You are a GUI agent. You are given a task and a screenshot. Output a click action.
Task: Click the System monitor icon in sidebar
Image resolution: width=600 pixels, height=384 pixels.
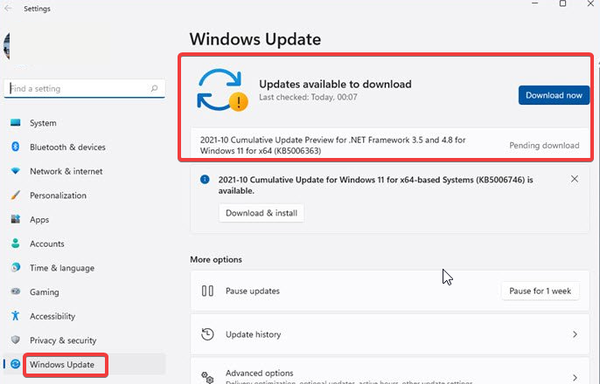coord(15,123)
